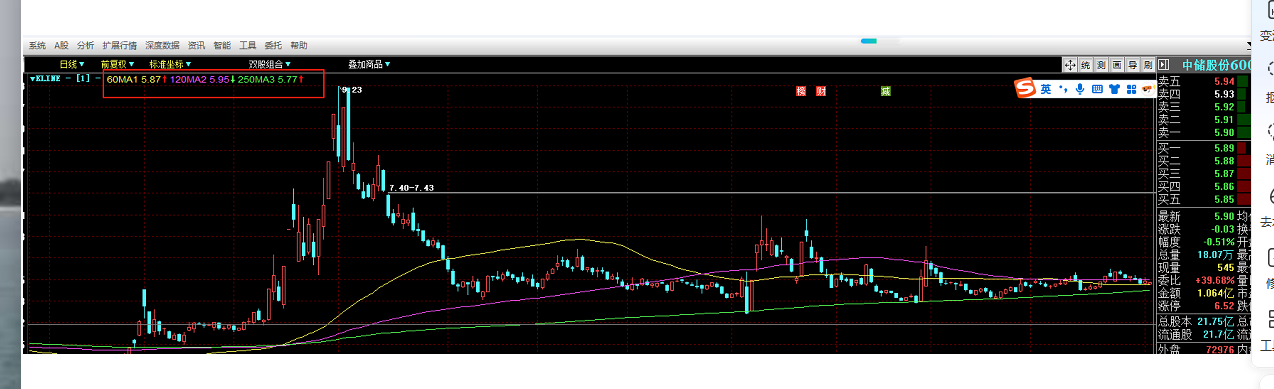1274x389 pixels.
Task: Click the Sogou input microphone icon
Action: 1080,89
